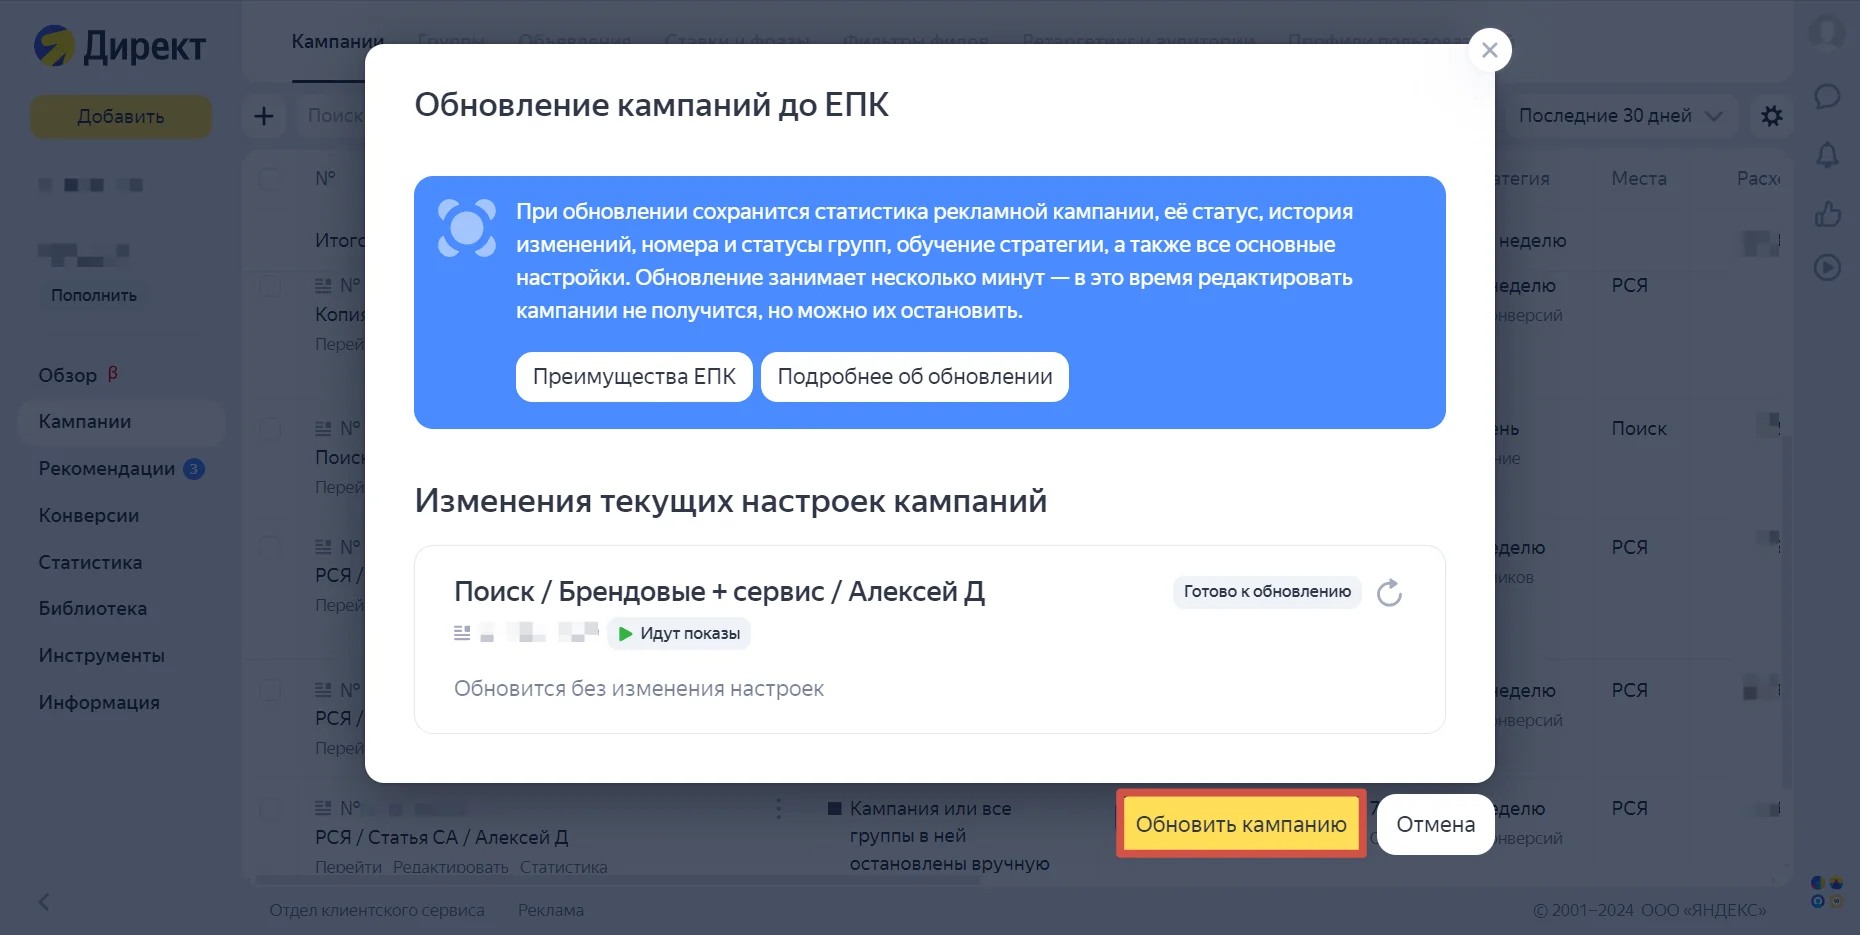The width and height of the screenshot is (1860, 935).
Task: Click the refresh icon beside Готово к обновлению
Action: tap(1389, 593)
